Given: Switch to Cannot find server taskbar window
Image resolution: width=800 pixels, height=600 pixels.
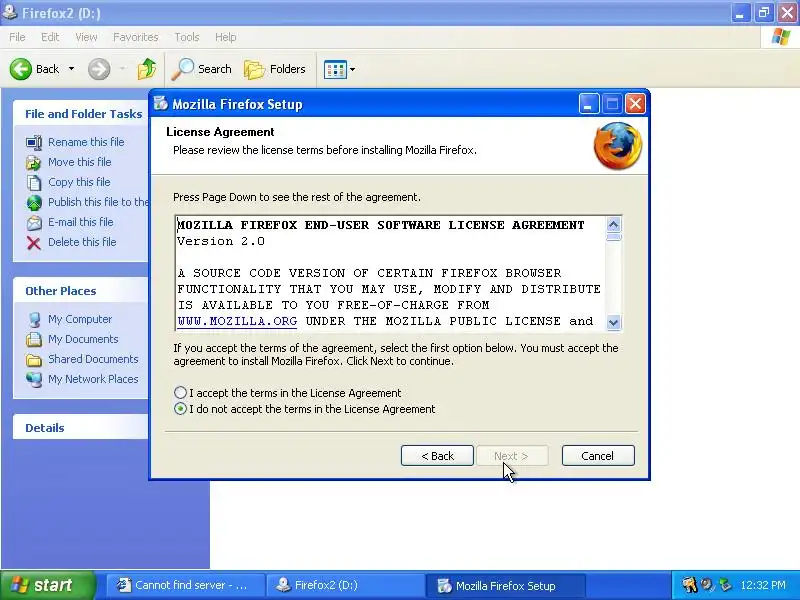Looking at the screenshot, I should coord(185,585).
